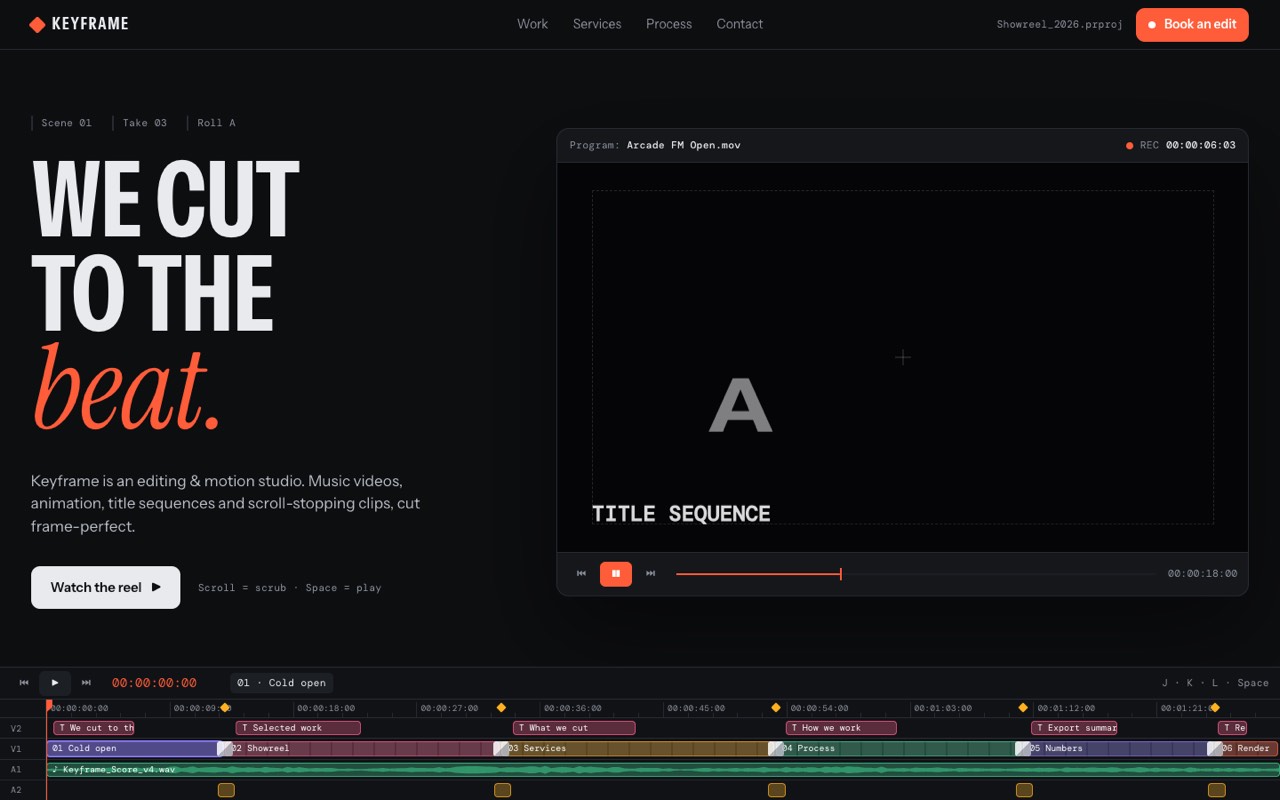This screenshot has width=1280, height=800.
Task: Select the 'Selected work' title clip on V2
Action: [x=298, y=728]
